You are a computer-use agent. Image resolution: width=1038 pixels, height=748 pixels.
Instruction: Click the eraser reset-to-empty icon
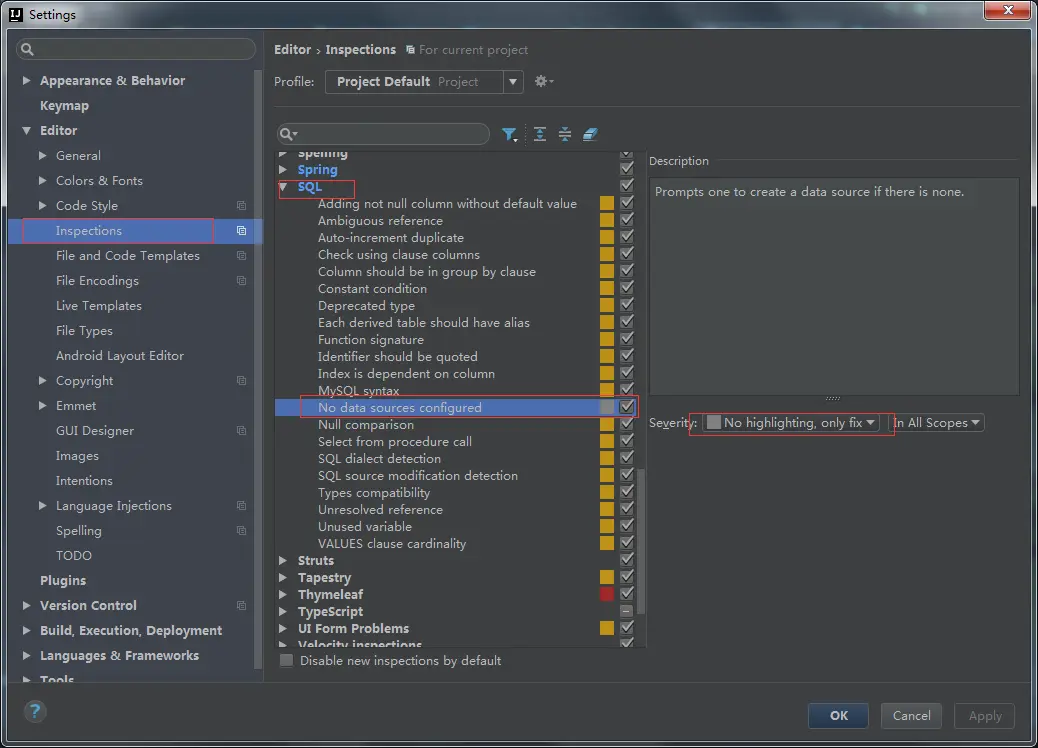590,134
